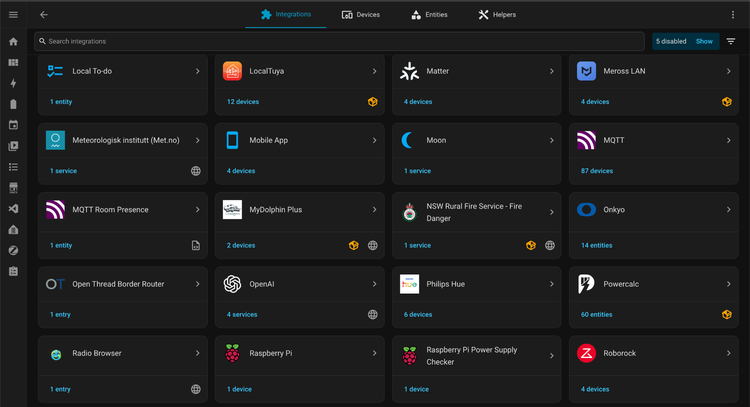Click the LocalTuya integration logo
This screenshot has height=407, width=750.
232,71
